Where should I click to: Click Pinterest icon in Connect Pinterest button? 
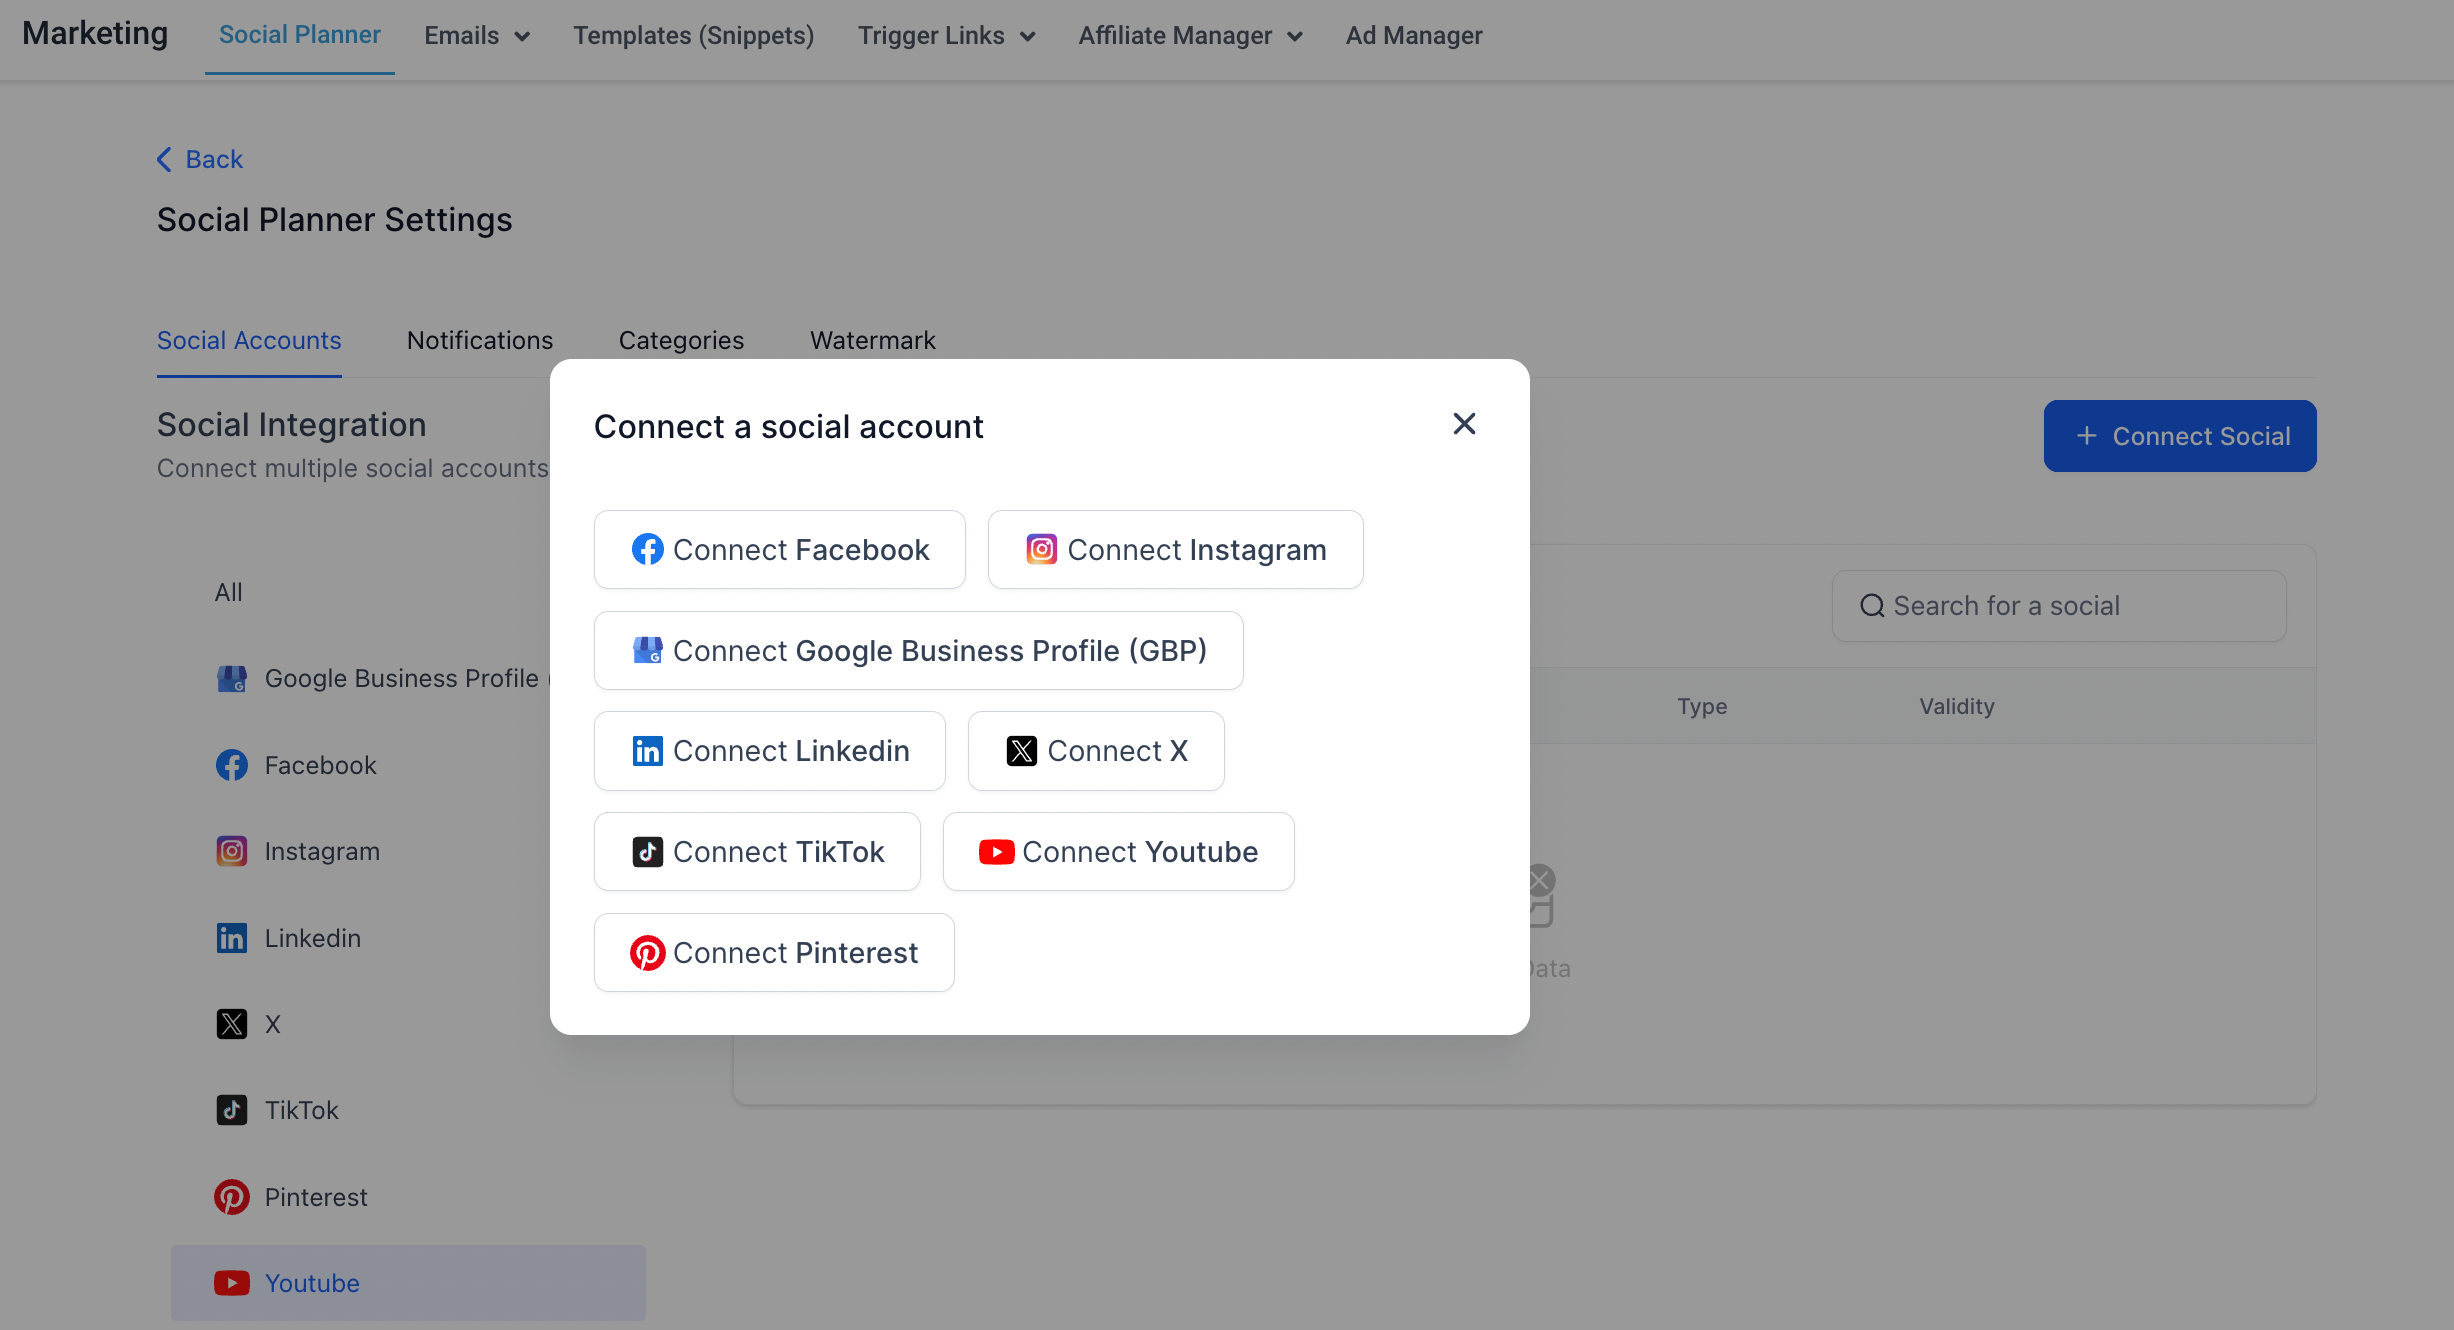[647, 953]
